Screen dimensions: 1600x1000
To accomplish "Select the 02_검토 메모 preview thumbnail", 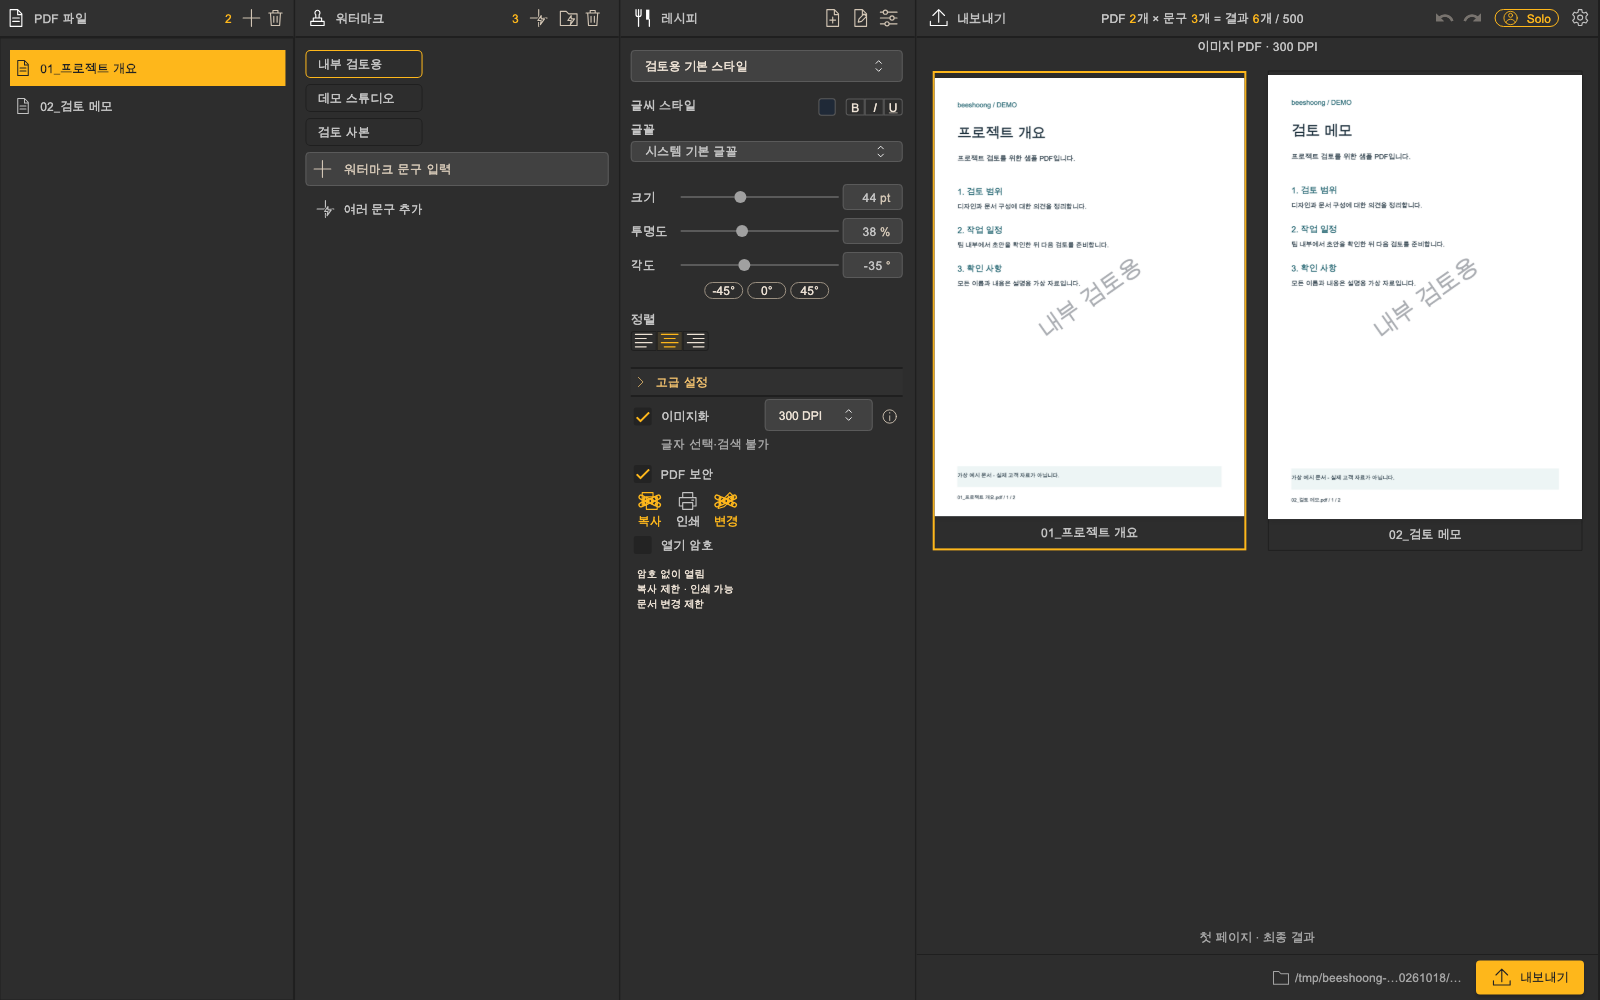I will coord(1425,311).
